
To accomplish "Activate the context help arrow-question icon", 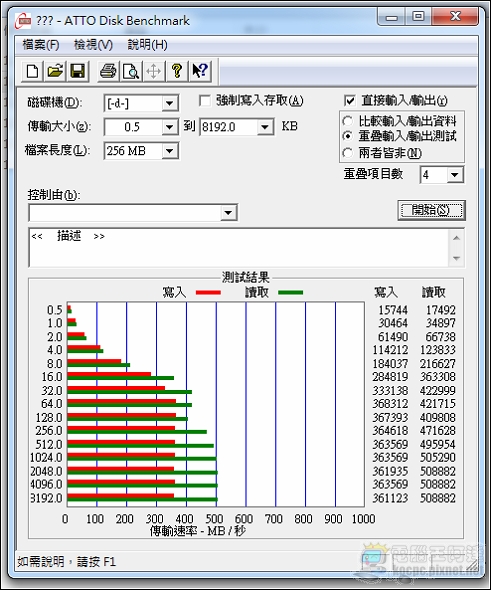I will click(200, 71).
